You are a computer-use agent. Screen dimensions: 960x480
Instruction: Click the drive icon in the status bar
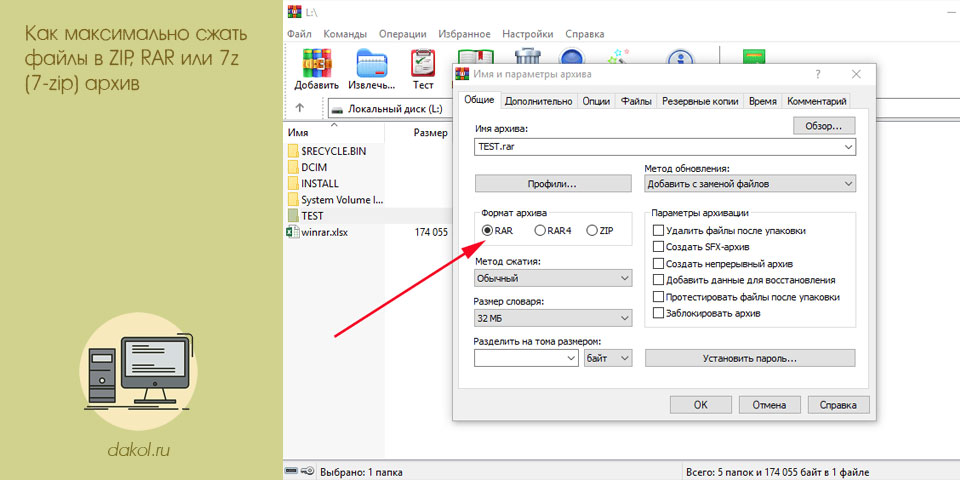[292, 471]
